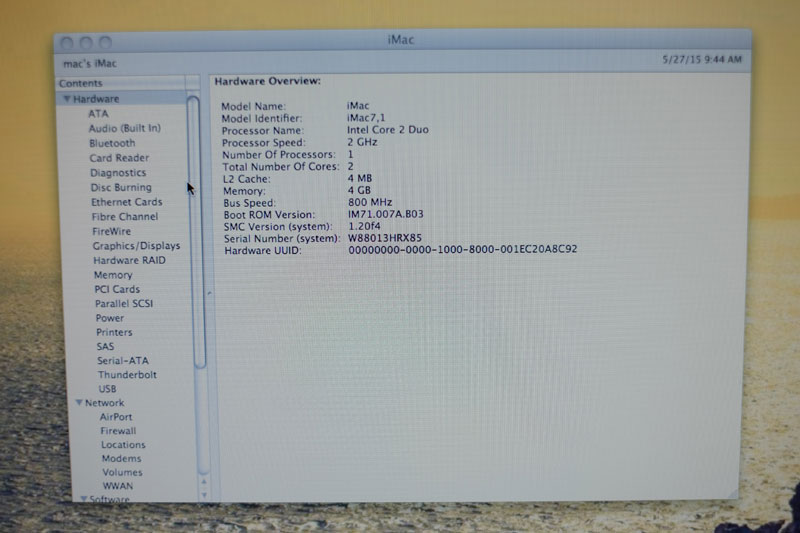
Task: Open the Audio (Built In) section
Action: pos(124,128)
